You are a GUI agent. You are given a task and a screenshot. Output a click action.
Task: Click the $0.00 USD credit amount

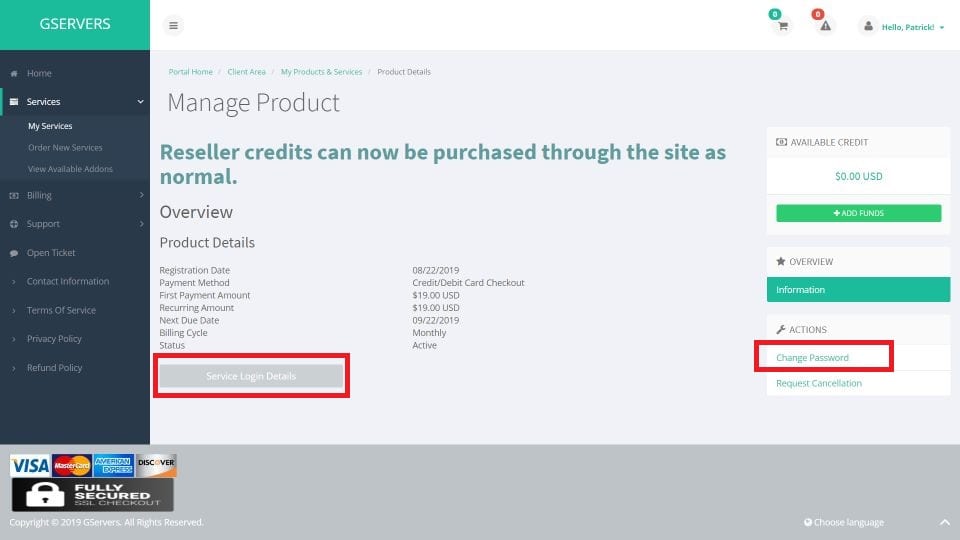[x=858, y=176]
